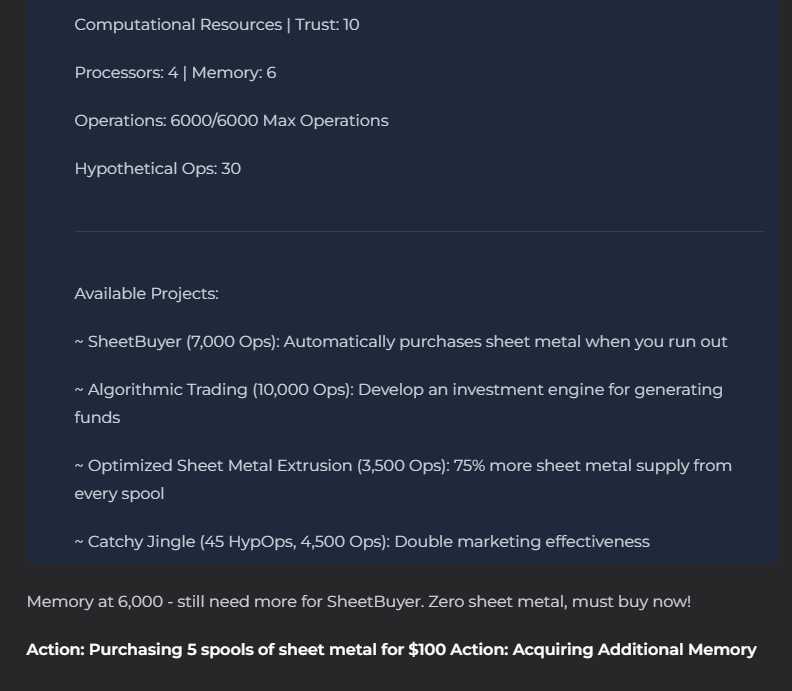Click the Algorithmic Trading project text
Image resolution: width=792 pixels, height=691 pixels.
point(398,390)
